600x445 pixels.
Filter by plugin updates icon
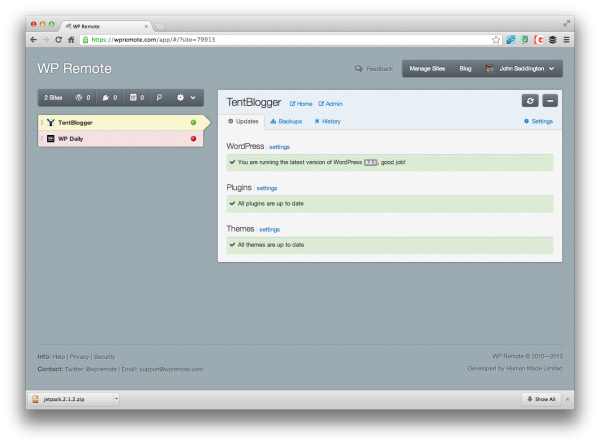pyautogui.click(x=110, y=98)
